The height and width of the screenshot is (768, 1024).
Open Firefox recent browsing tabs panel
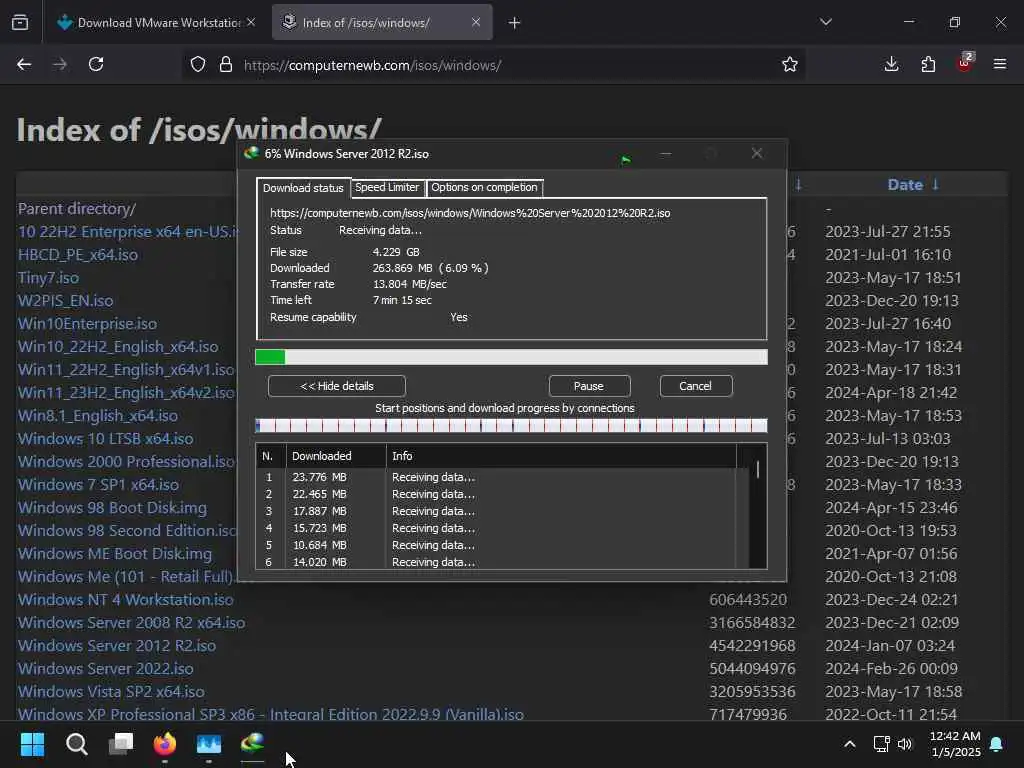click(20, 22)
